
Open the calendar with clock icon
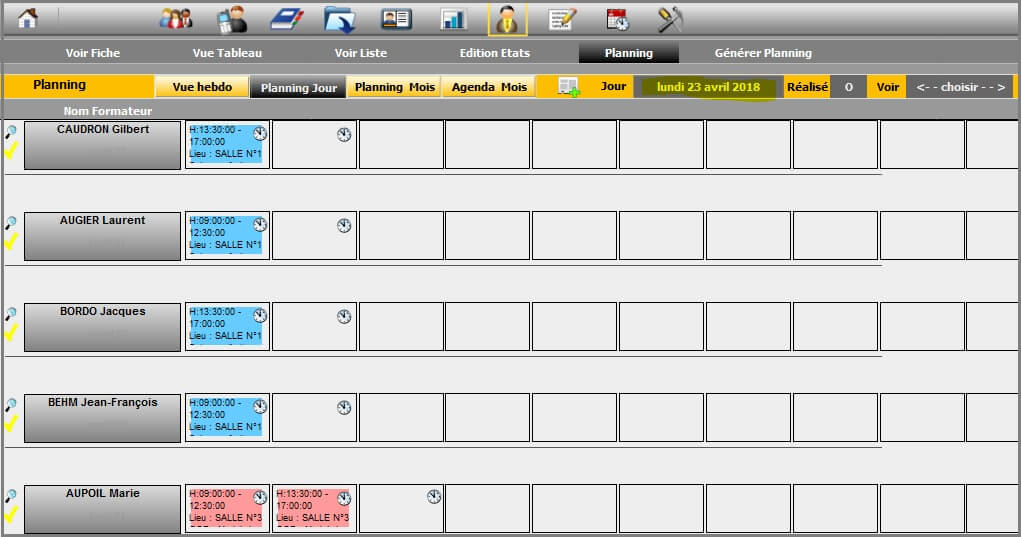tap(617, 19)
